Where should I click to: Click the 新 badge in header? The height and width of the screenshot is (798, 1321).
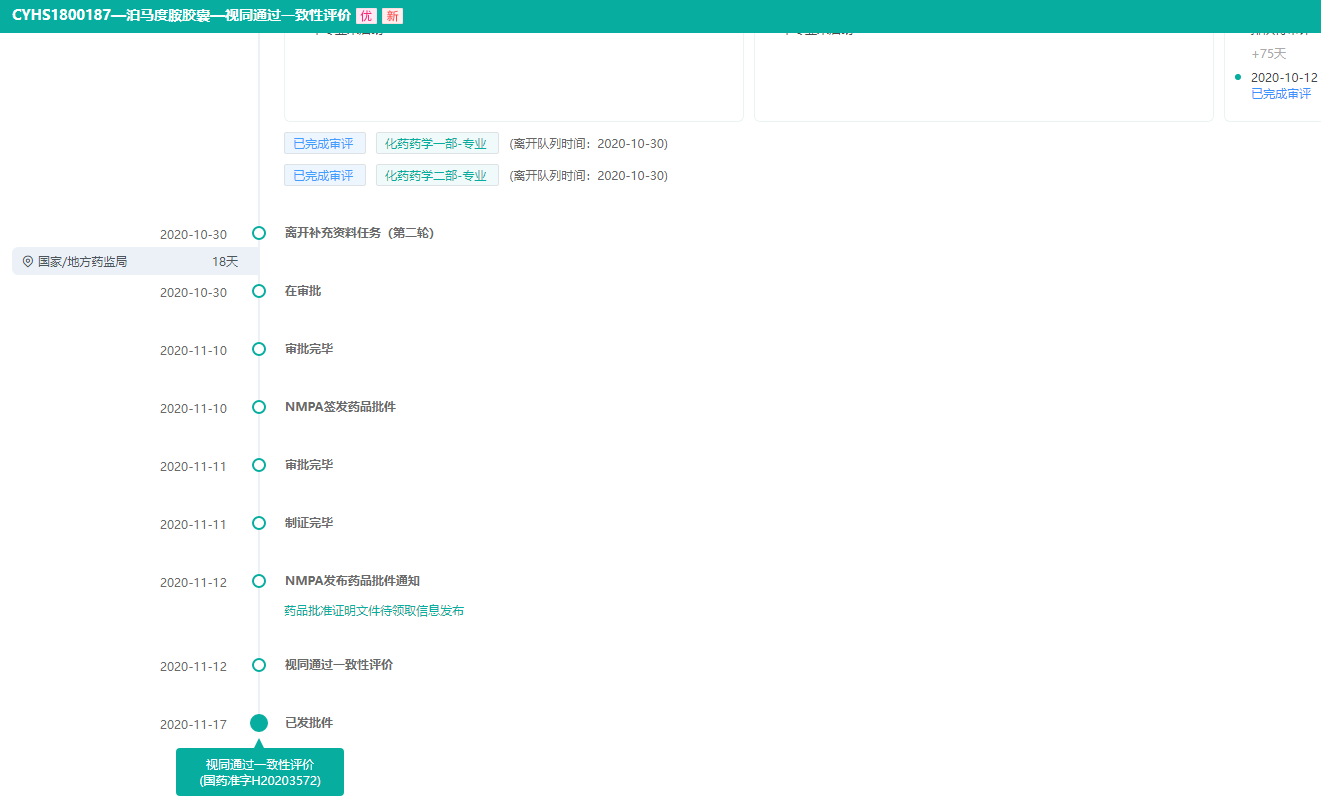(392, 16)
